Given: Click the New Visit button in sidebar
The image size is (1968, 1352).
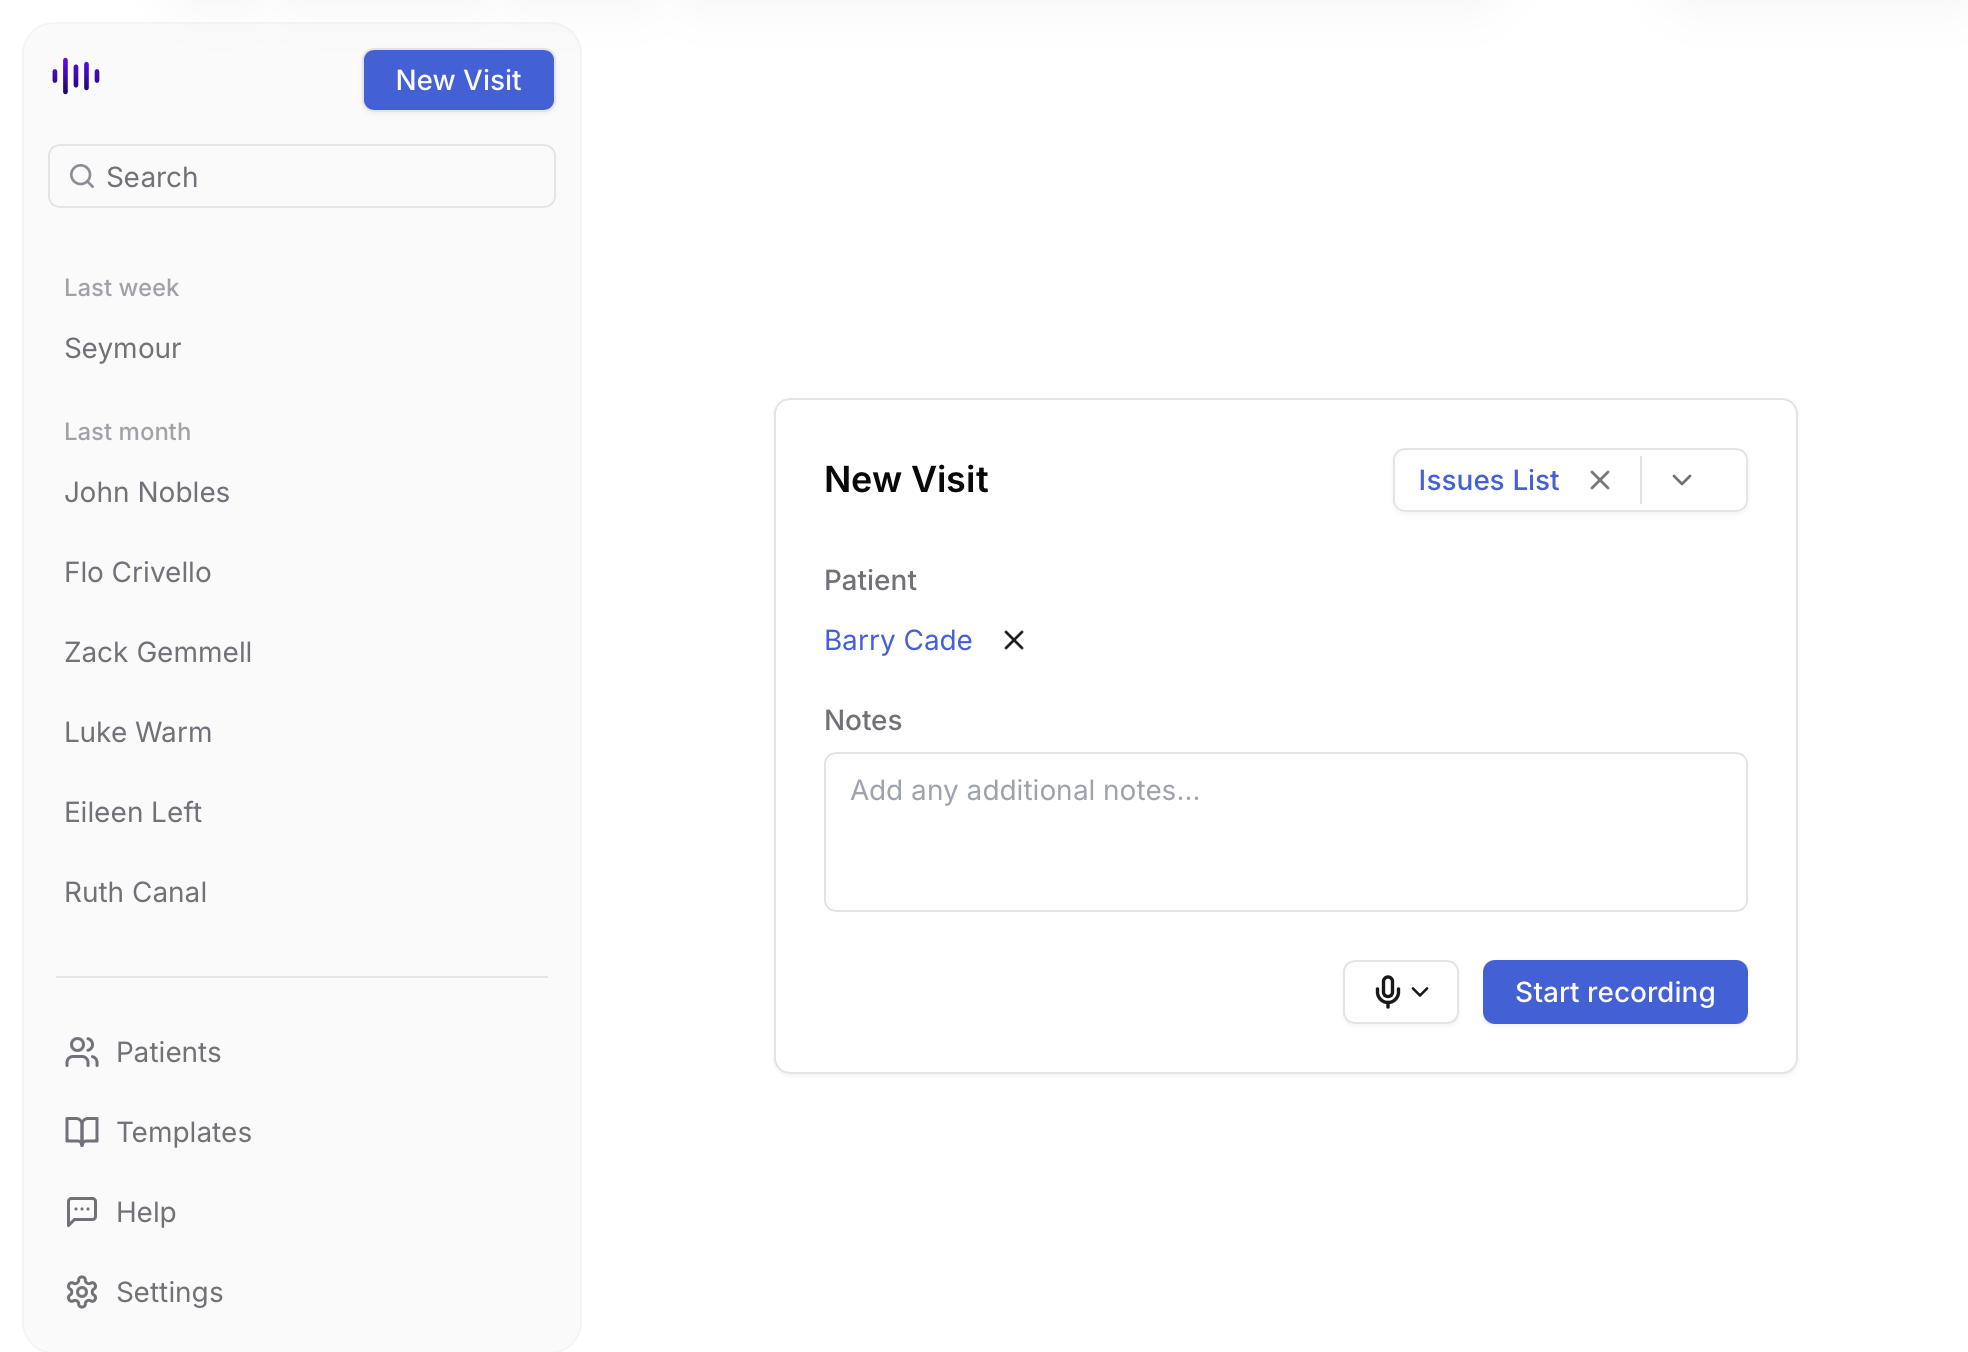Looking at the screenshot, I should [x=459, y=80].
